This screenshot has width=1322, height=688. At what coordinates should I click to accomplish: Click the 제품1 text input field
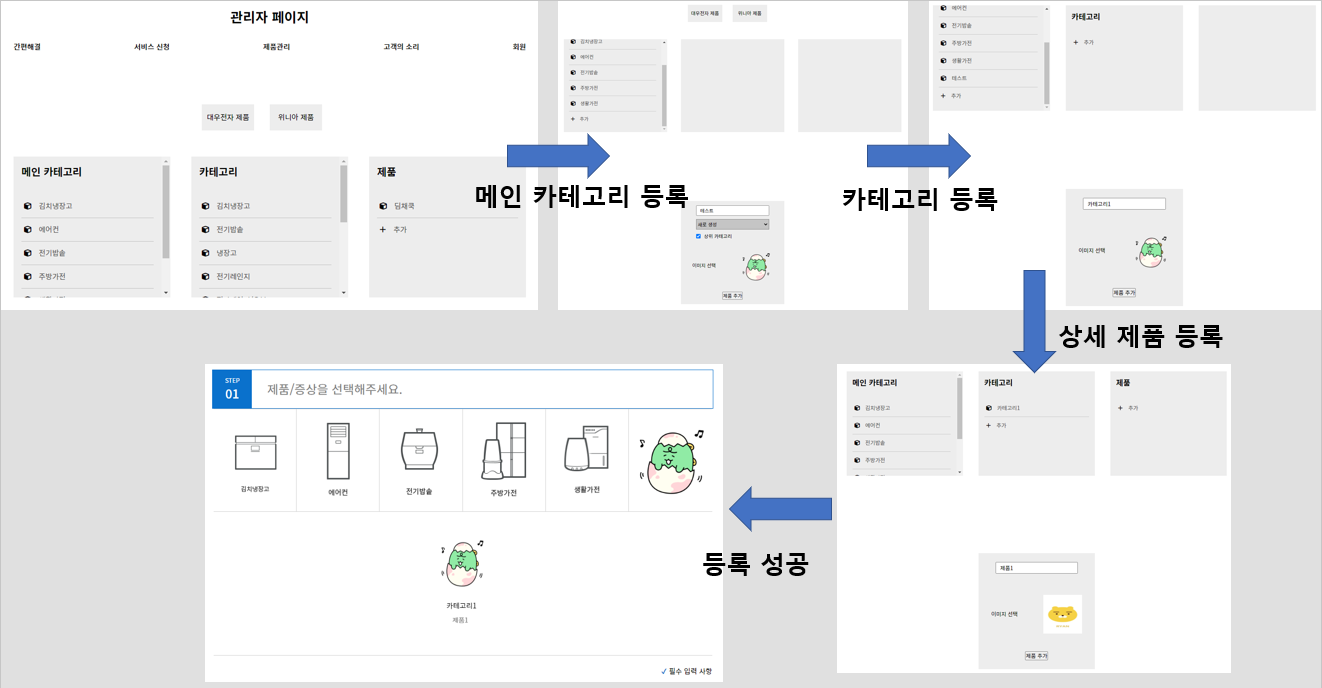(x=1036, y=567)
